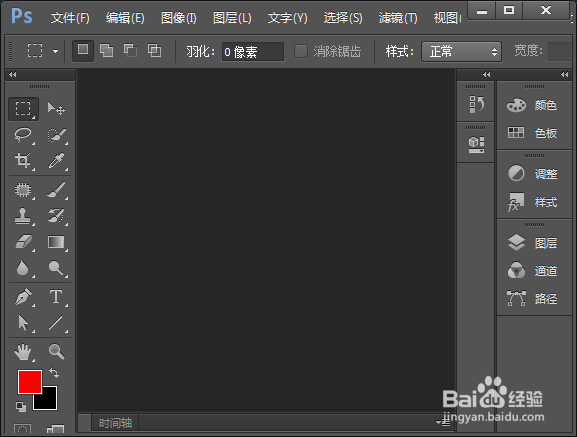This screenshot has width=577, height=437.
Task: Open the current Marquee tool preset icon
Action: (35, 51)
